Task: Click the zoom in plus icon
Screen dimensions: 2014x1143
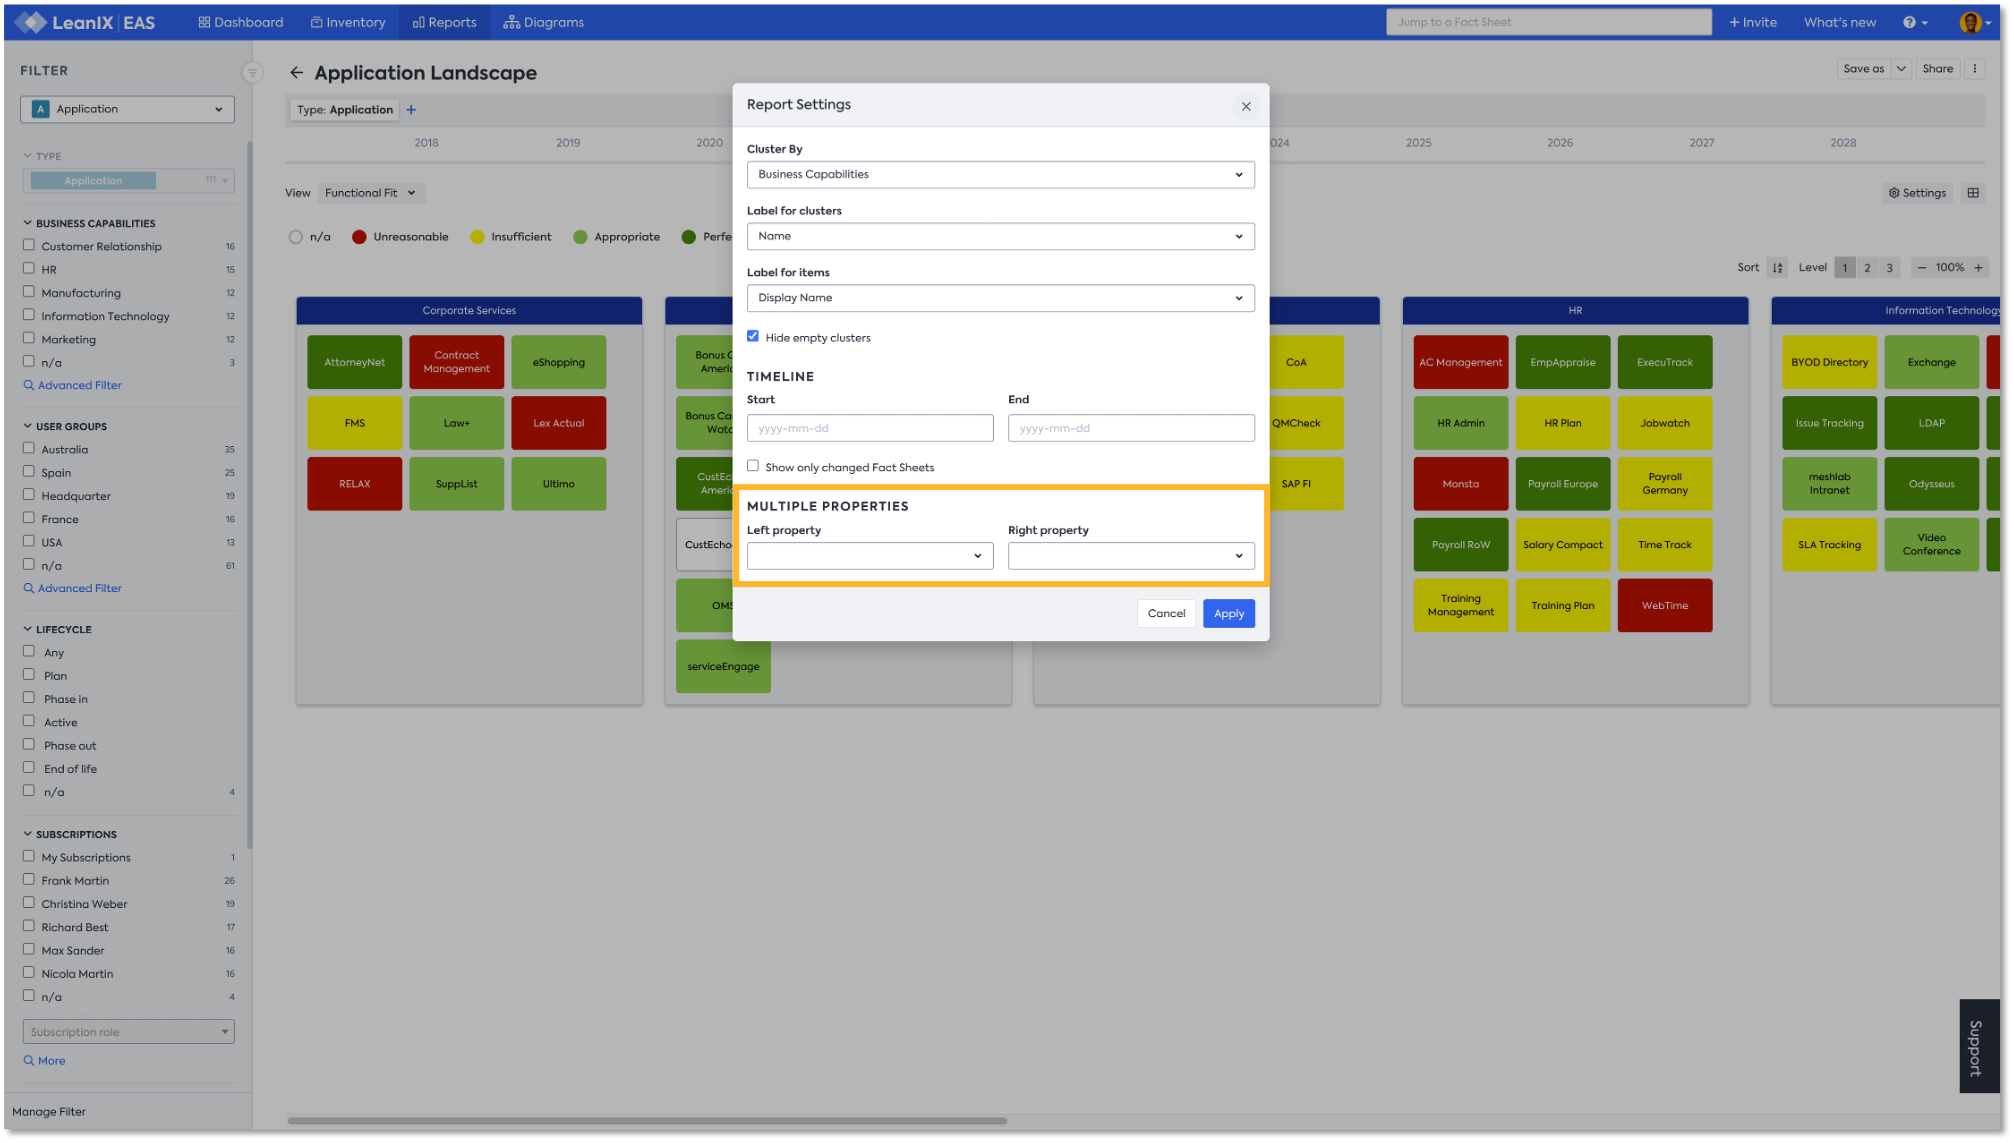Action: click(x=1978, y=268)
